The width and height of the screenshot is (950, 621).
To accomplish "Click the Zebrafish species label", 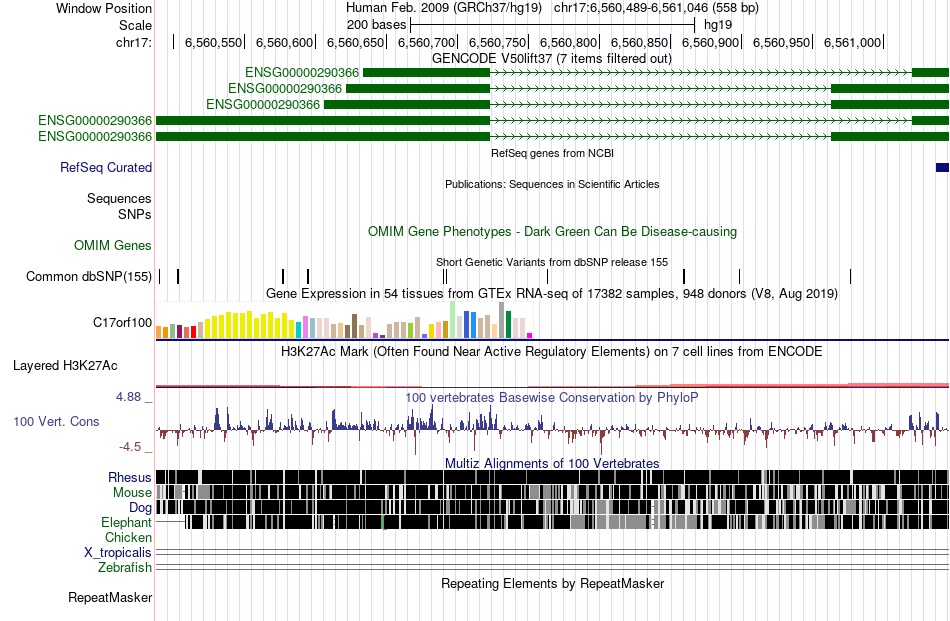I will pos(125,568).
